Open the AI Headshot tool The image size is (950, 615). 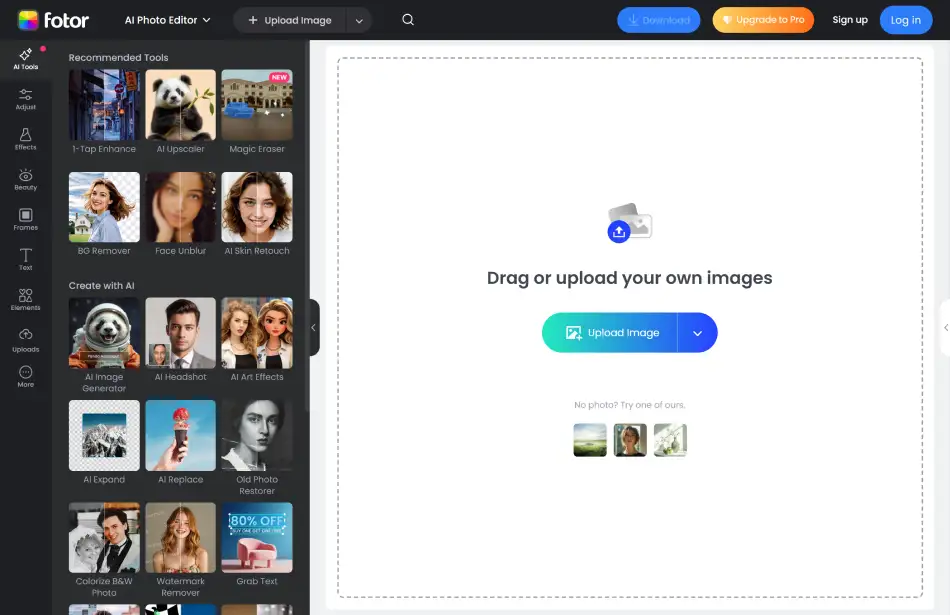pyautogui.click(x=180, y=333)
